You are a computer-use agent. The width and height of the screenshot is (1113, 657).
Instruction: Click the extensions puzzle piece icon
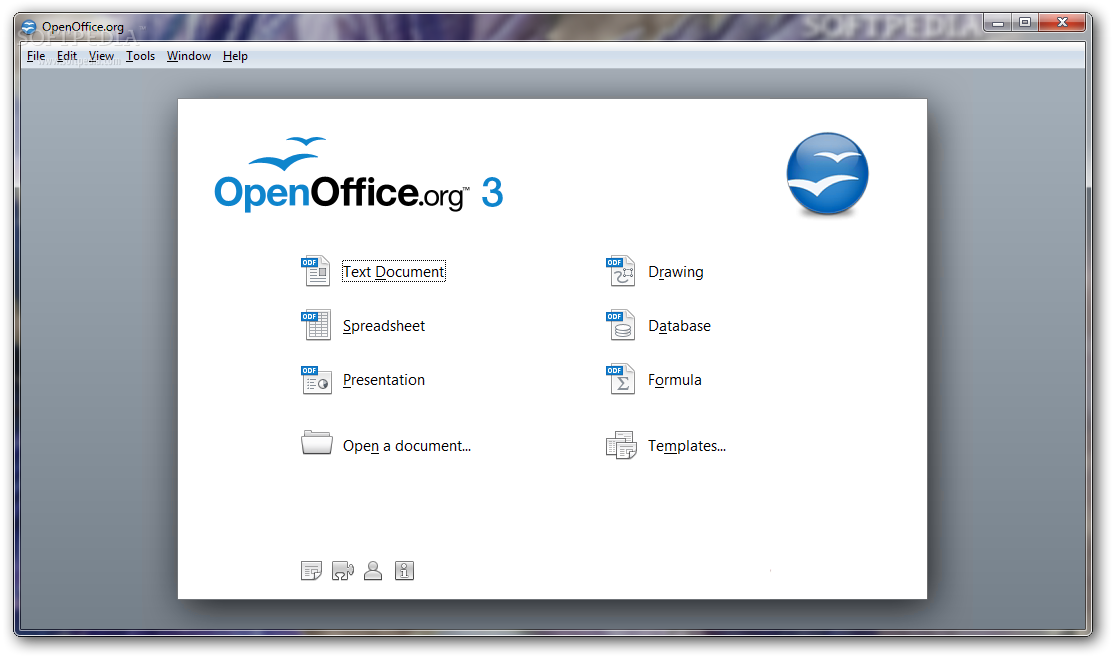[x=343, y=570]
